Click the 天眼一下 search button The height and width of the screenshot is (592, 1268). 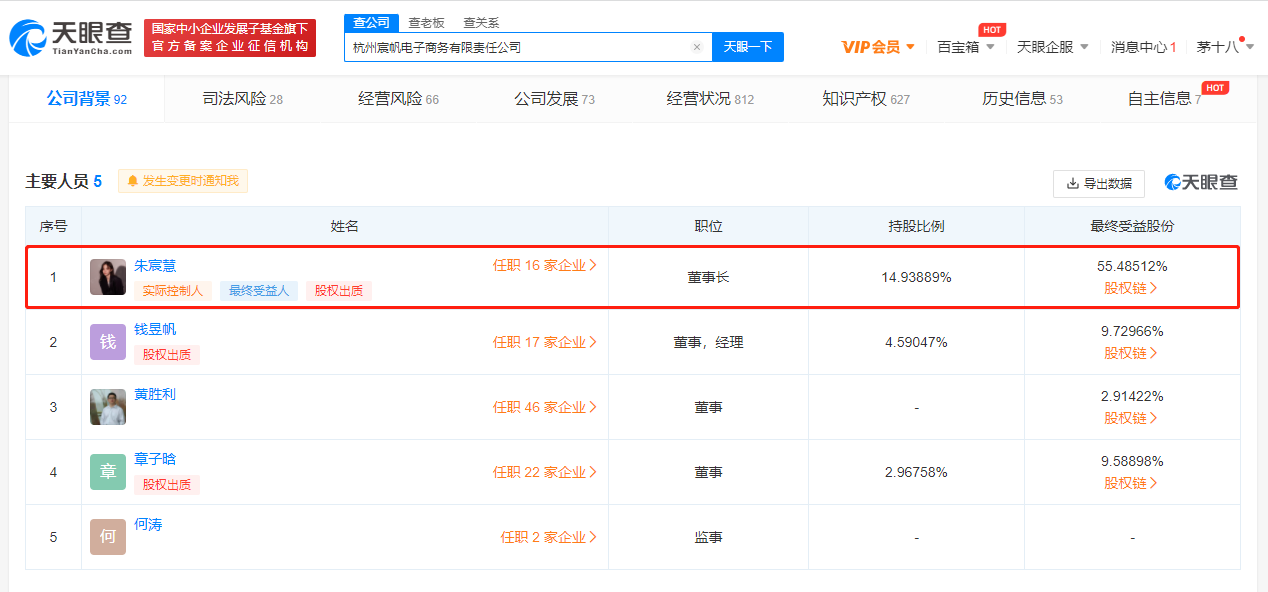tap(748, 47)
